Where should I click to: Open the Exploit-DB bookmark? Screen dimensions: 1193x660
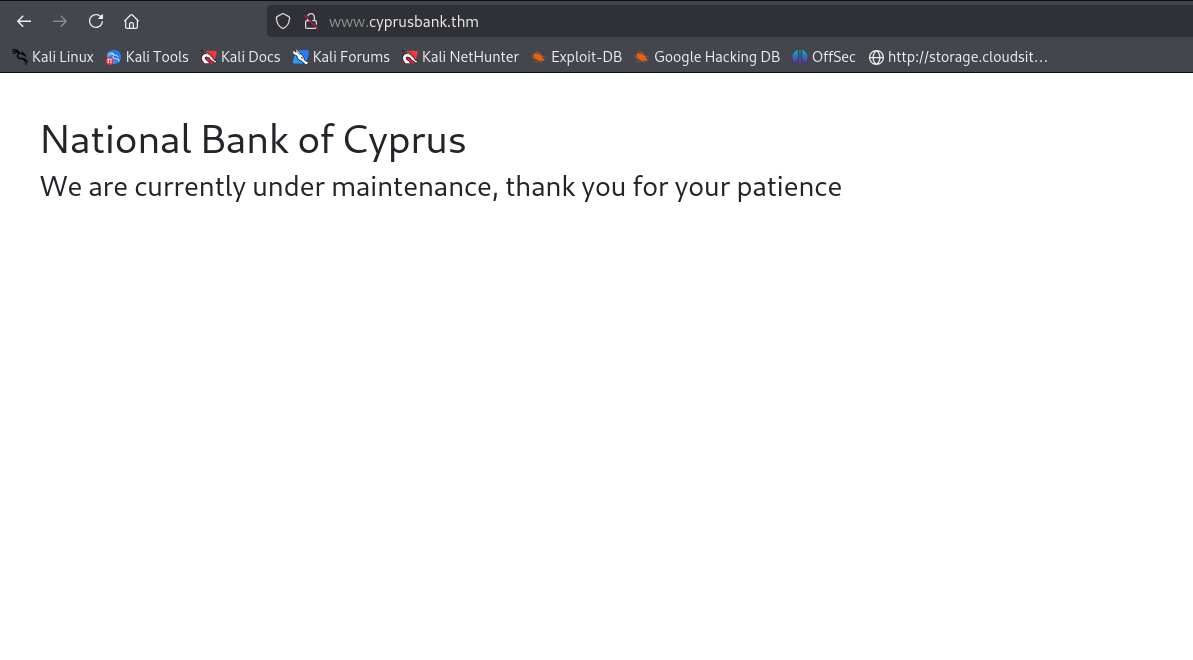coord(577,57)
